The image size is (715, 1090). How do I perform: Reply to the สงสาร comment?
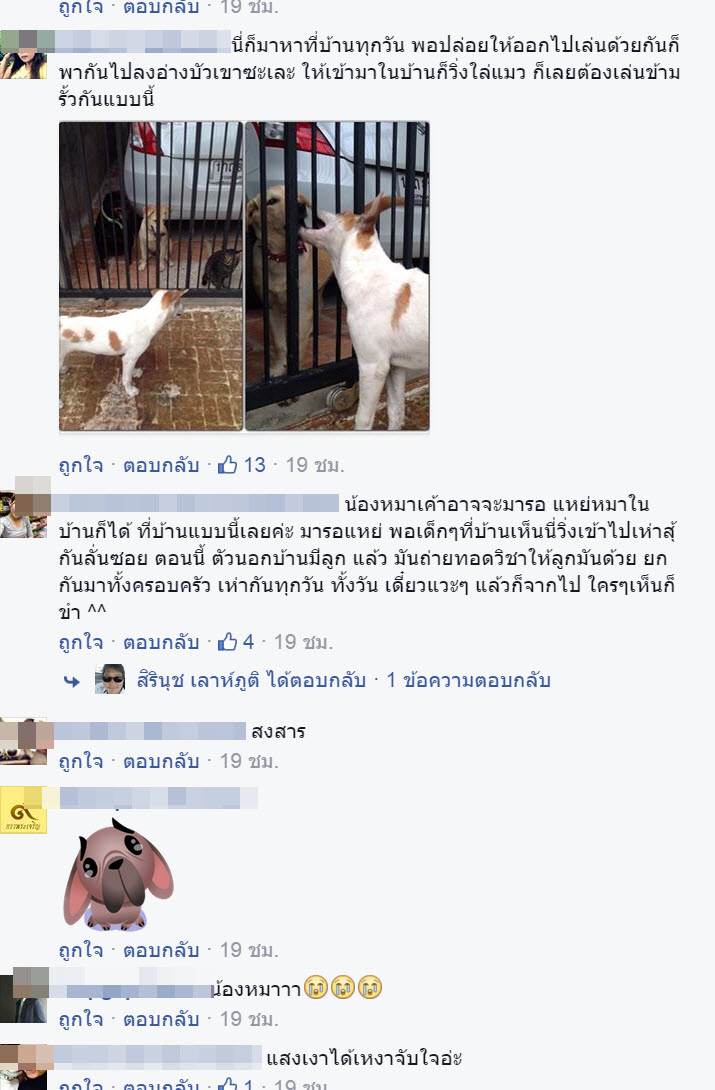coord(161,761)
